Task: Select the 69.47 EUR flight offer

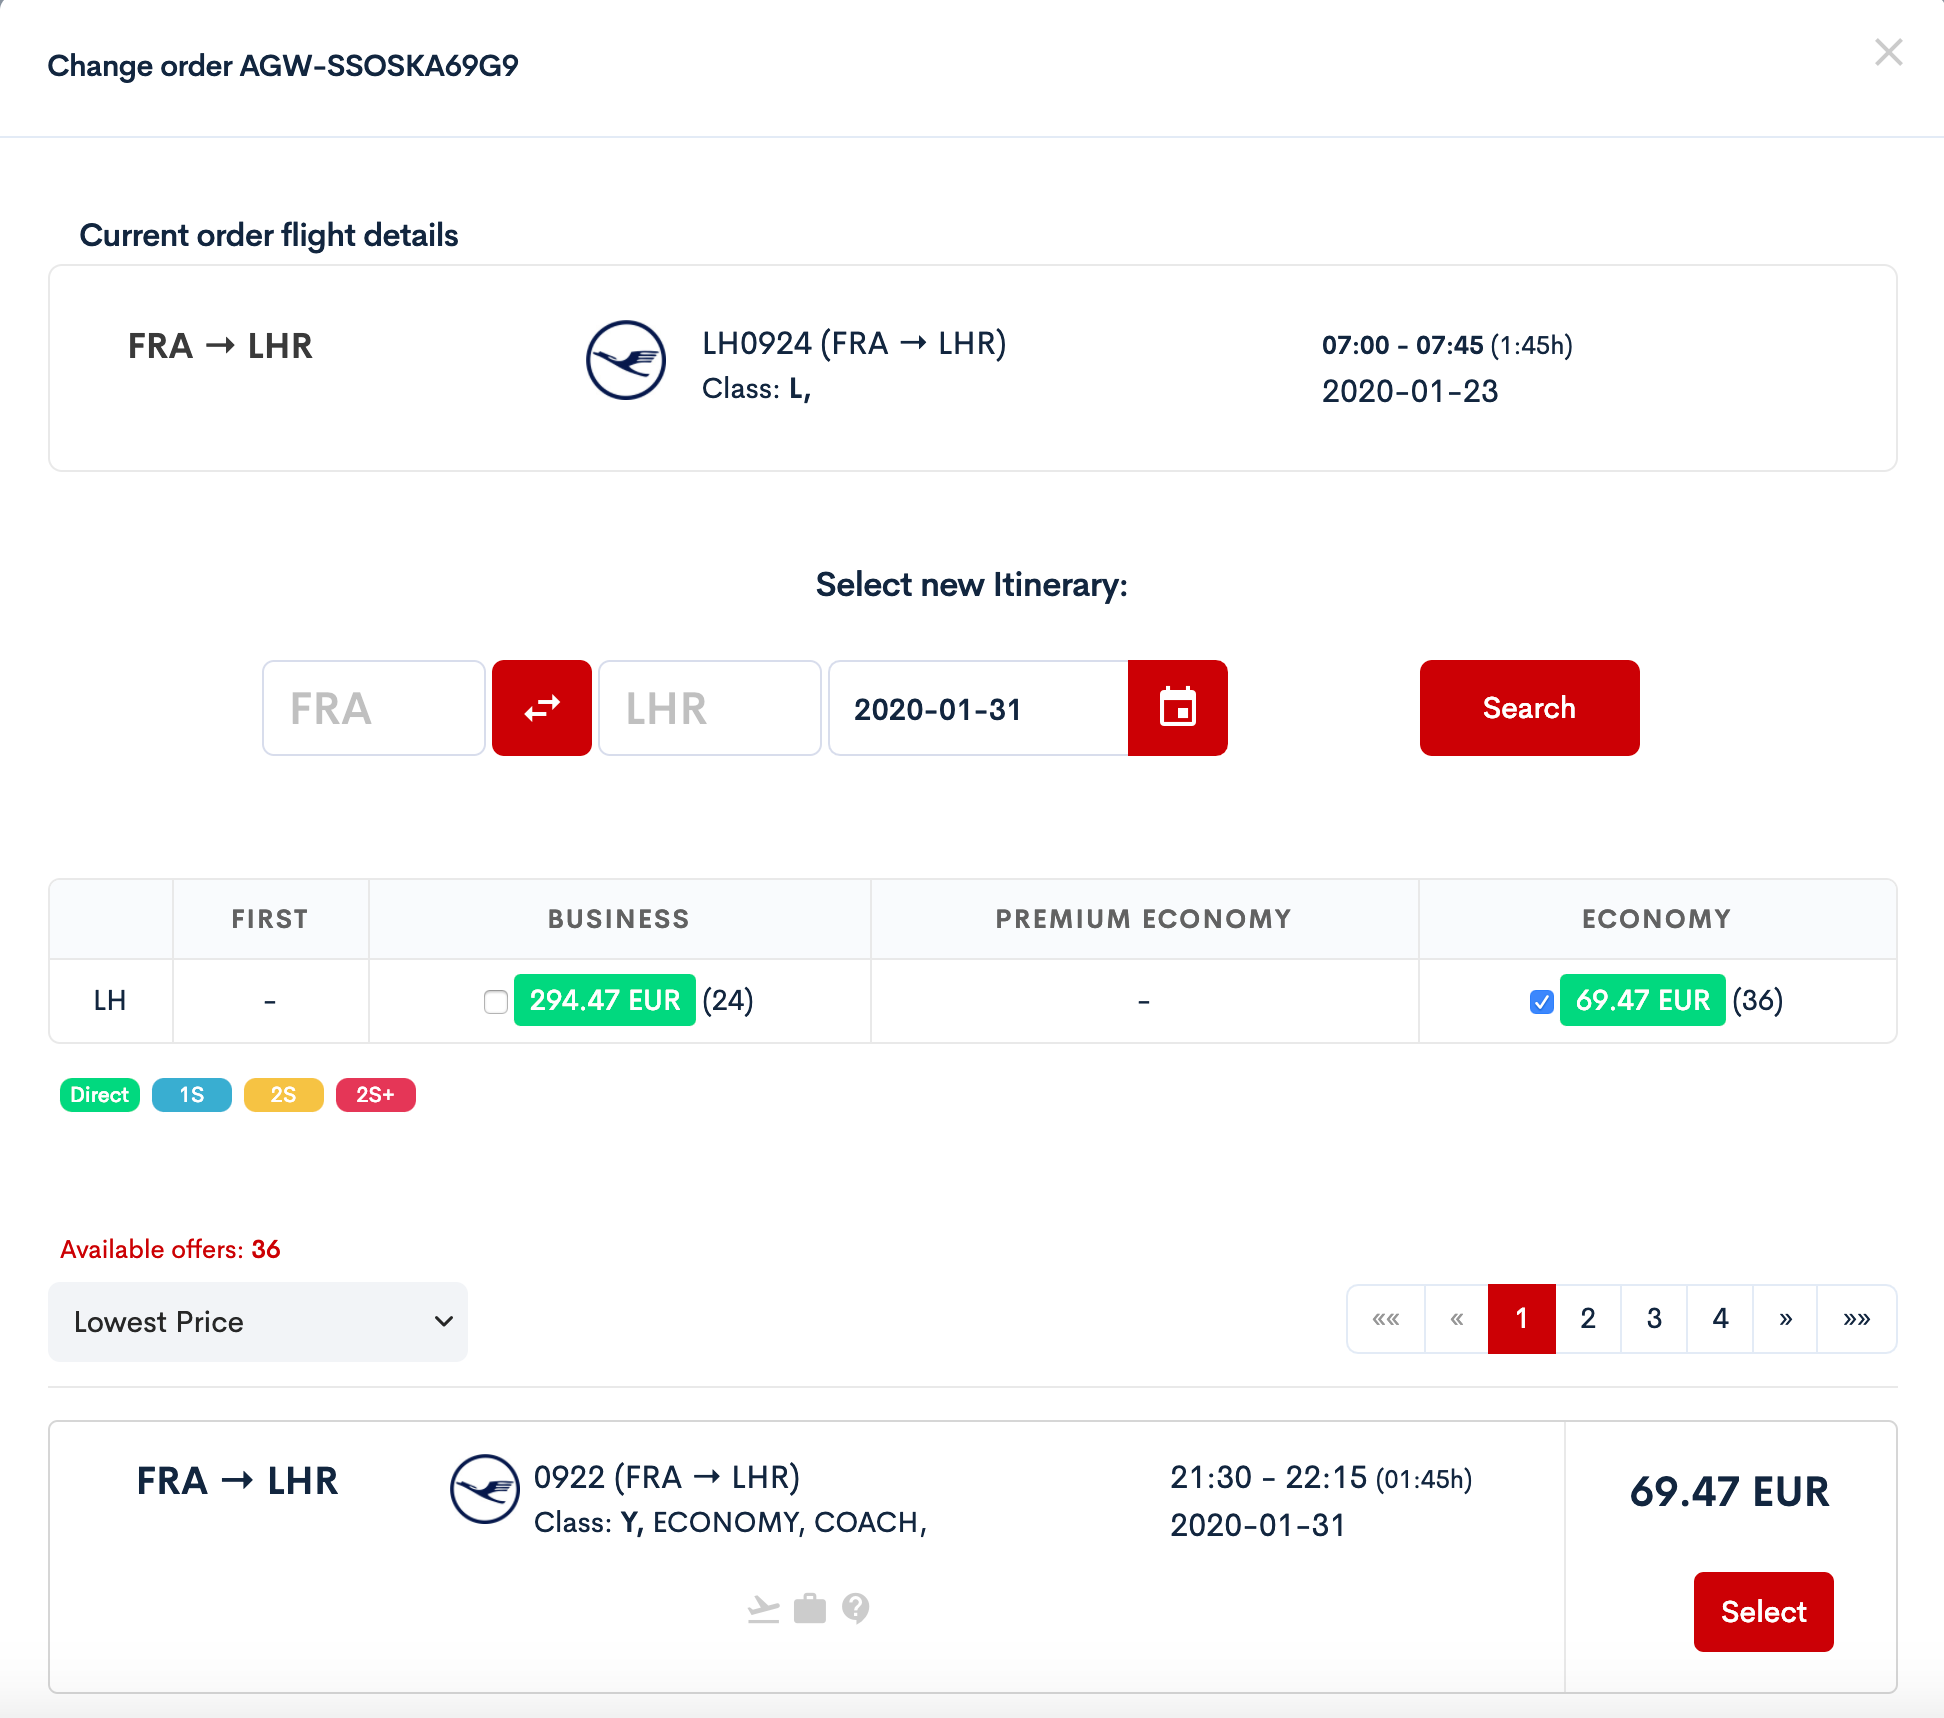Action: point(1764,1612)
